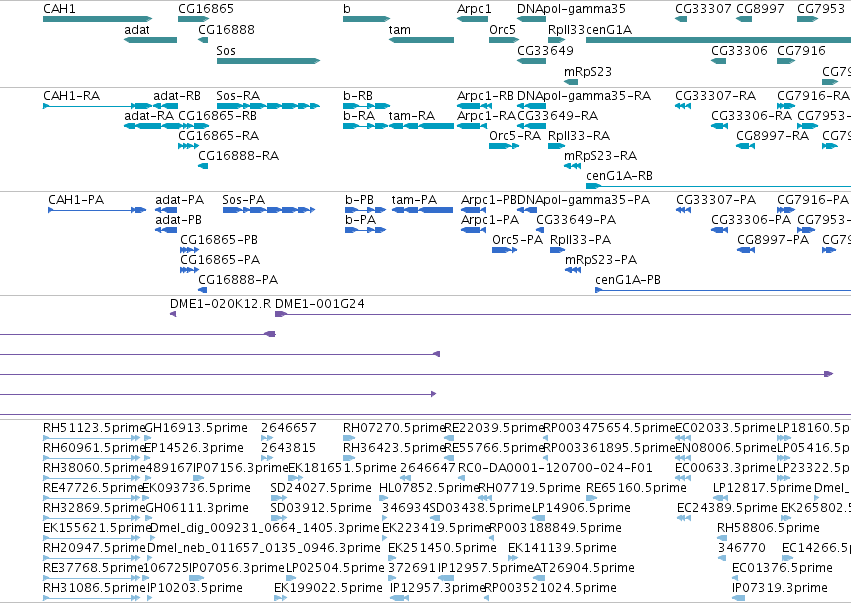Image resolution: width=851 pixels, height=603 pixels.
Task: Select the IP10203.5prime EST label
Action: [195, 588]
